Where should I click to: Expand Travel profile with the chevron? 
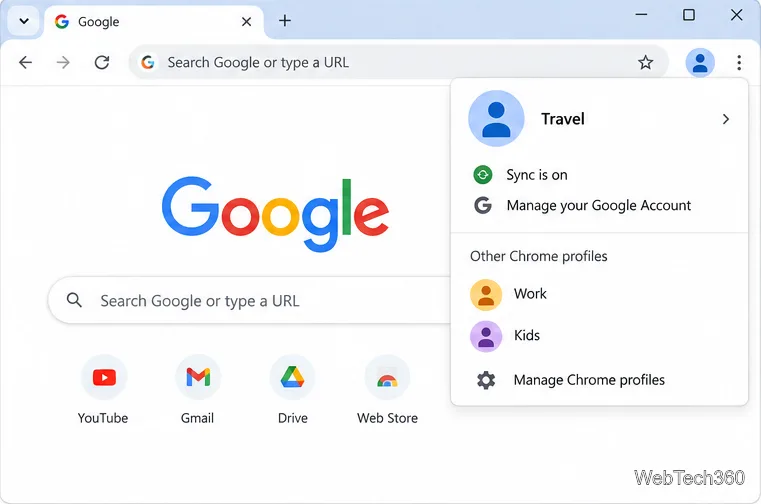click(x=726, y=119)
